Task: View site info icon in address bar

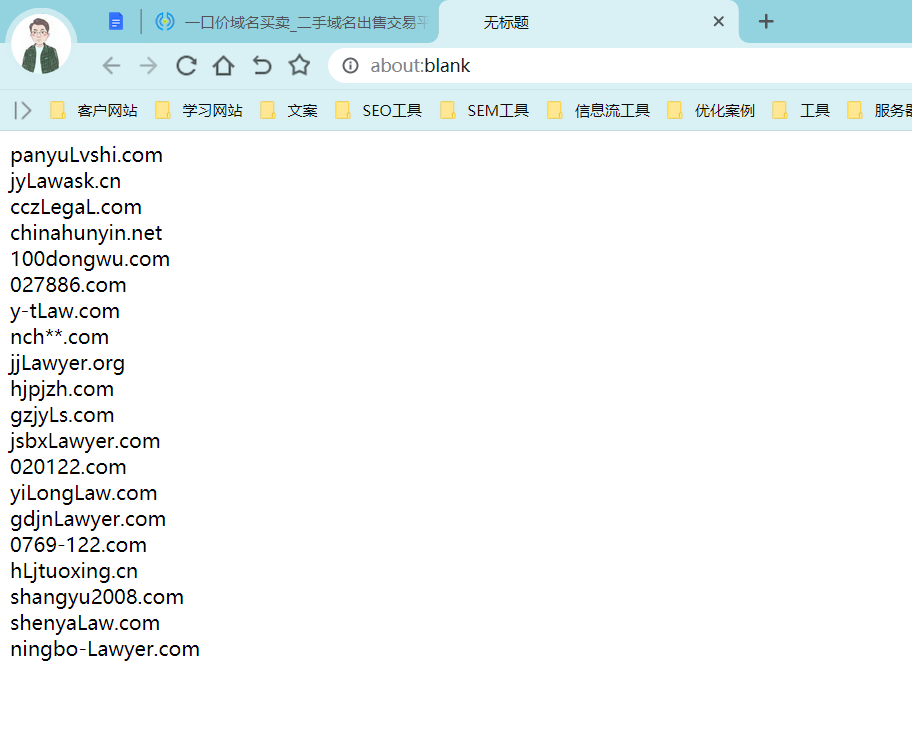Action: click(x=350, y=66)
